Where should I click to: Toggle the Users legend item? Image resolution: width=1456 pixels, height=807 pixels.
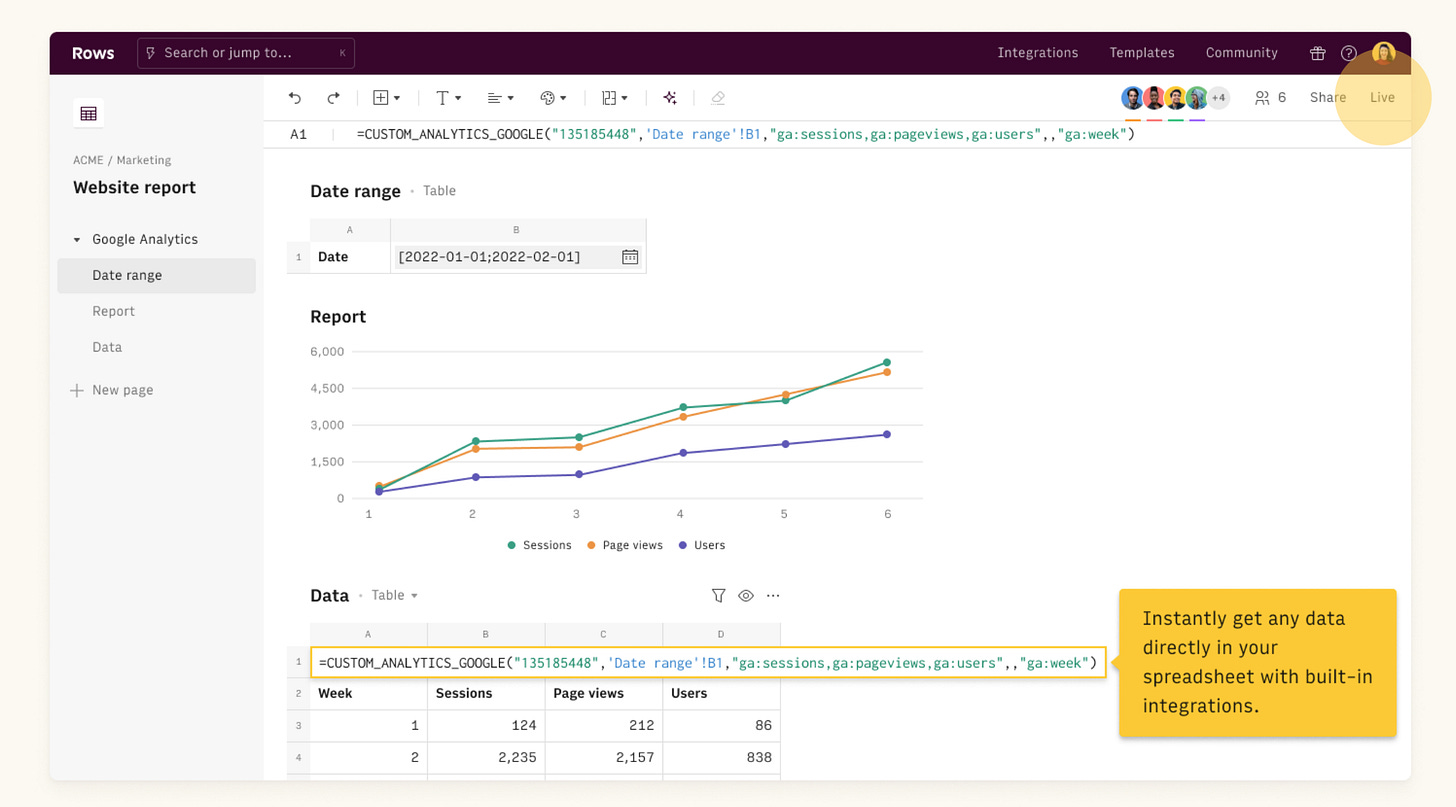[702, 545]
